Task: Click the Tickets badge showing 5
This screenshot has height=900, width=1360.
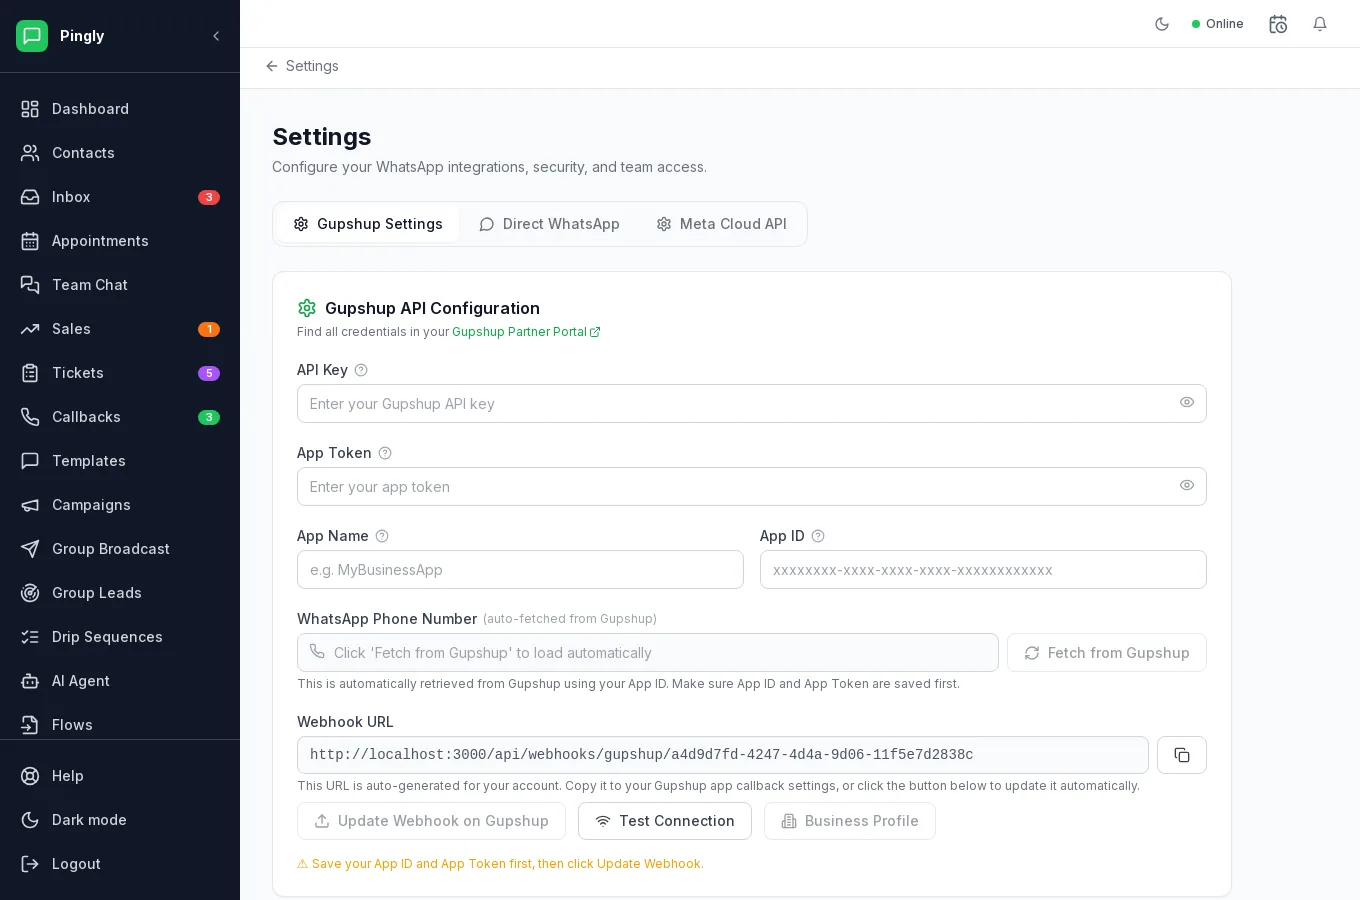Action: coord(209,373)
